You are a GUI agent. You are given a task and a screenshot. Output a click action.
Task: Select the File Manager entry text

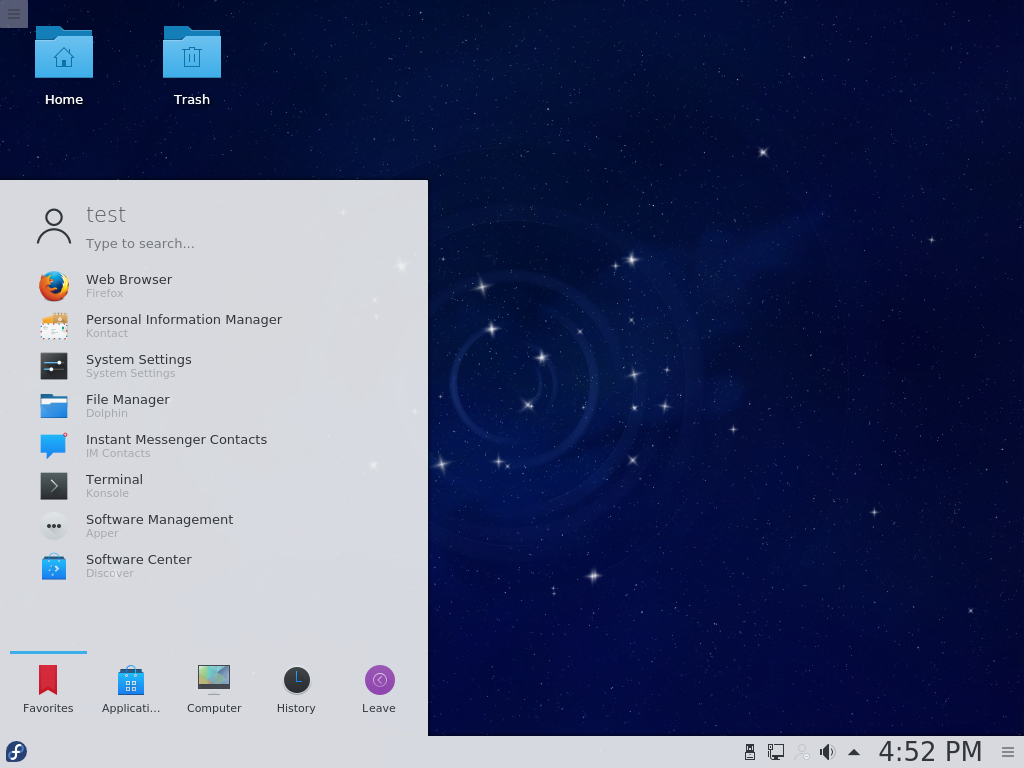point(127,399)
